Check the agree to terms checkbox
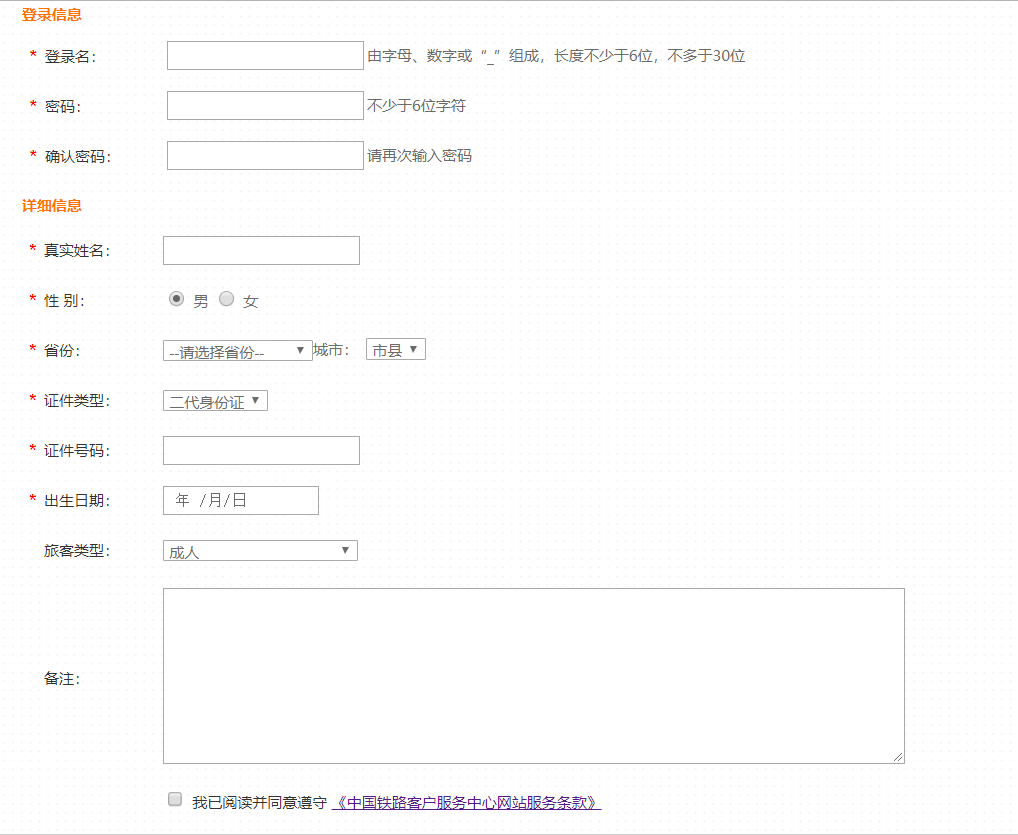 (x=175, y=800)
